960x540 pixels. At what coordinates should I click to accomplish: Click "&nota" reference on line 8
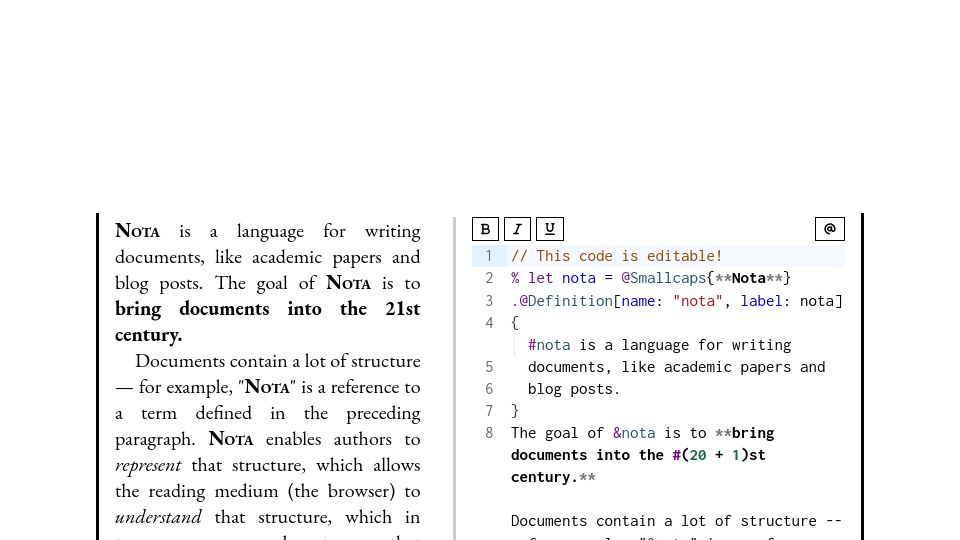click(x=634, y=433)
